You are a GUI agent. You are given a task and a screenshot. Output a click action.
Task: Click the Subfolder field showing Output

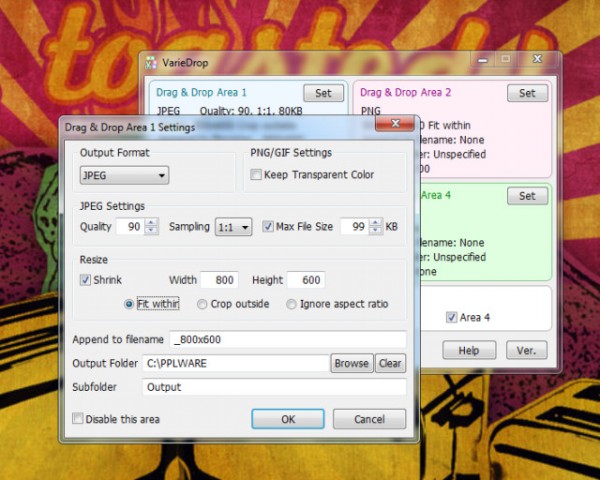274,387
